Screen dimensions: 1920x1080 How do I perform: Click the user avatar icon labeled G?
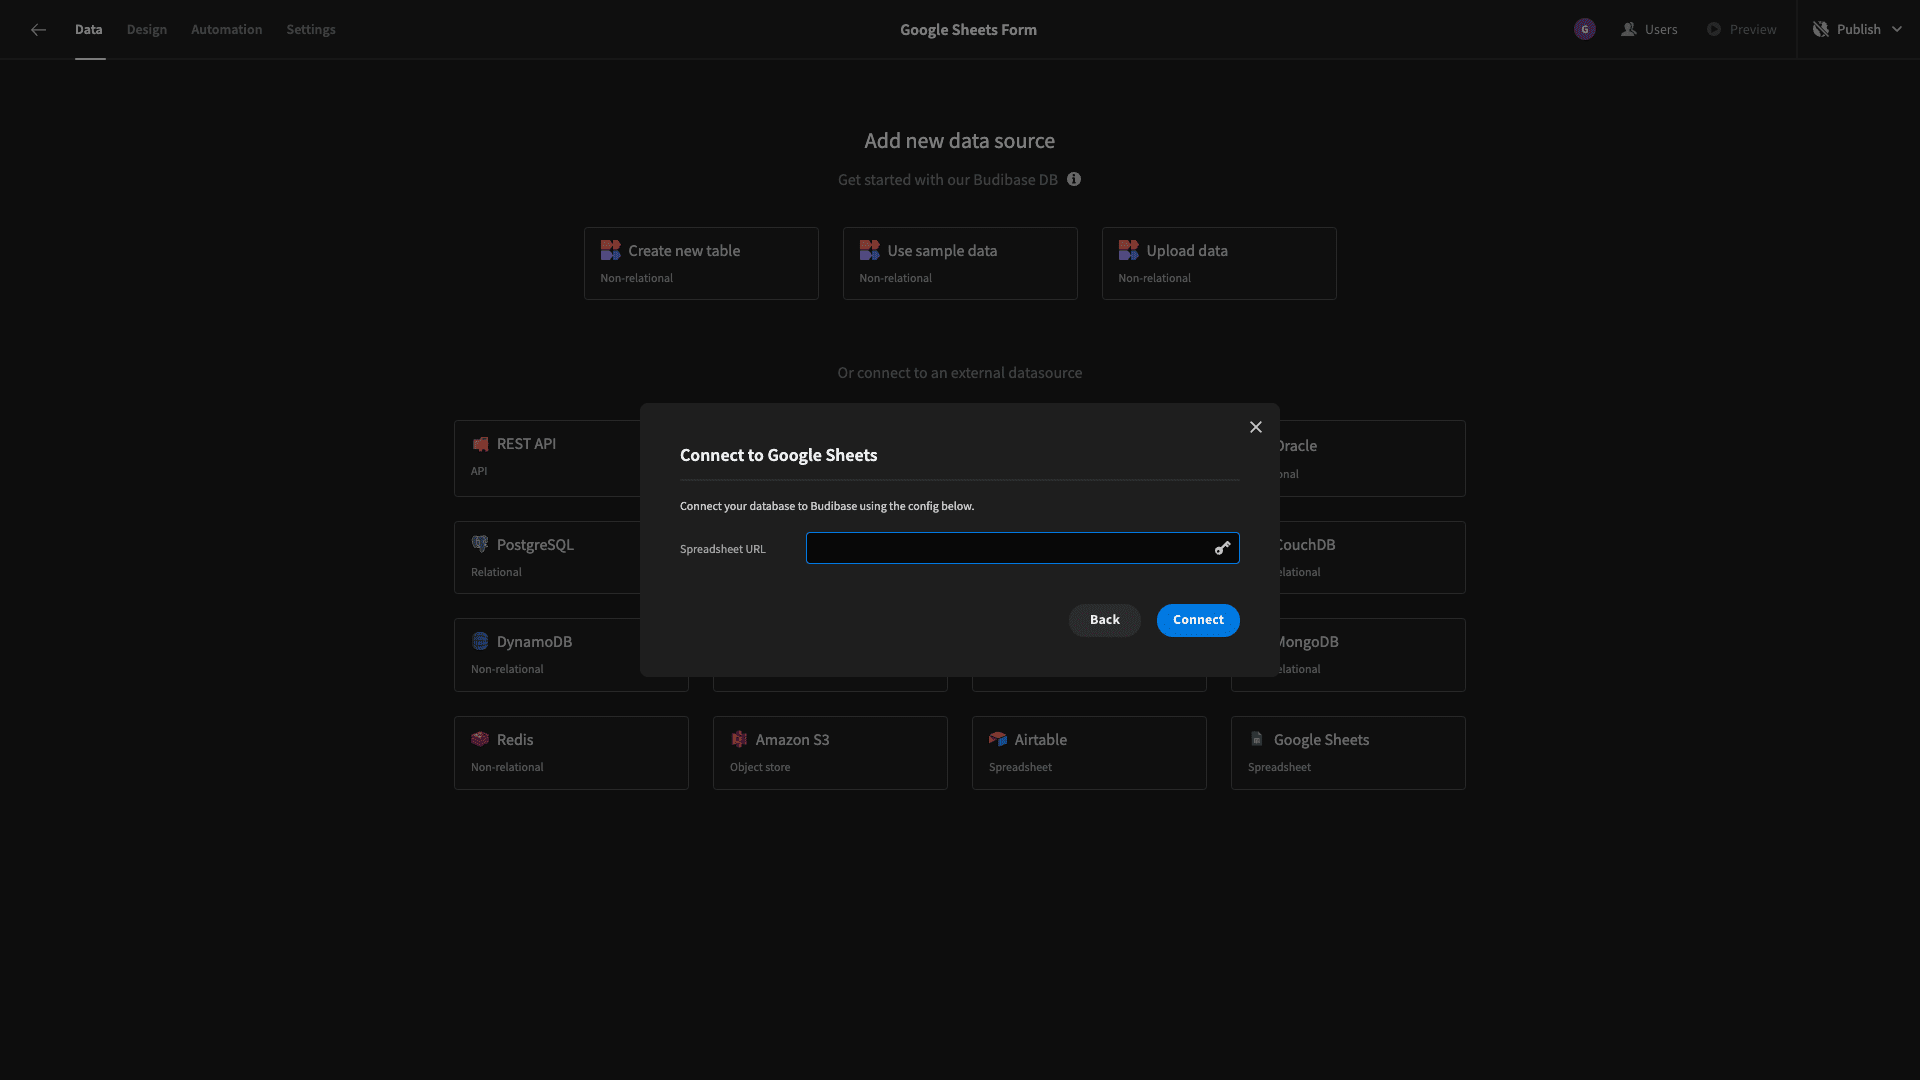point(1585,30)
